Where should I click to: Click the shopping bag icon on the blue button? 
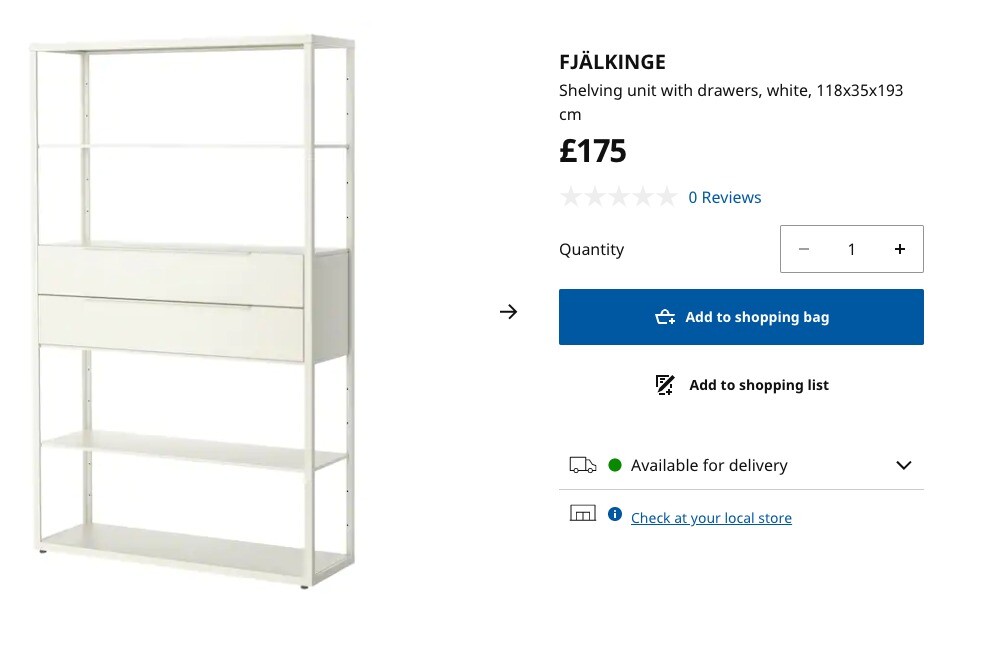[665, 316]
